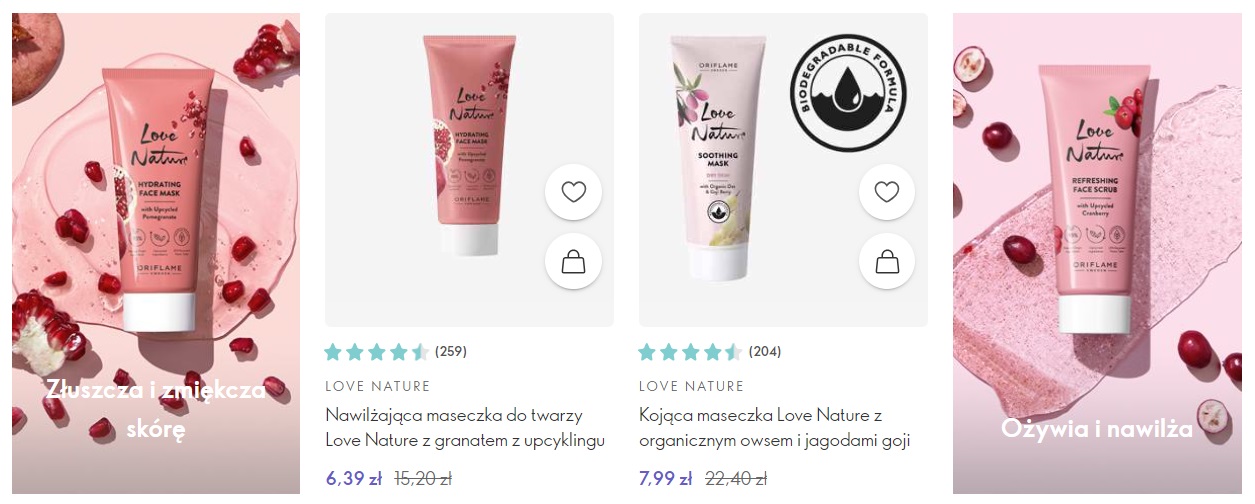Click the 6,39 zł sale price
The width and height of the screenshot is (1255, 504).
(353, 479)
